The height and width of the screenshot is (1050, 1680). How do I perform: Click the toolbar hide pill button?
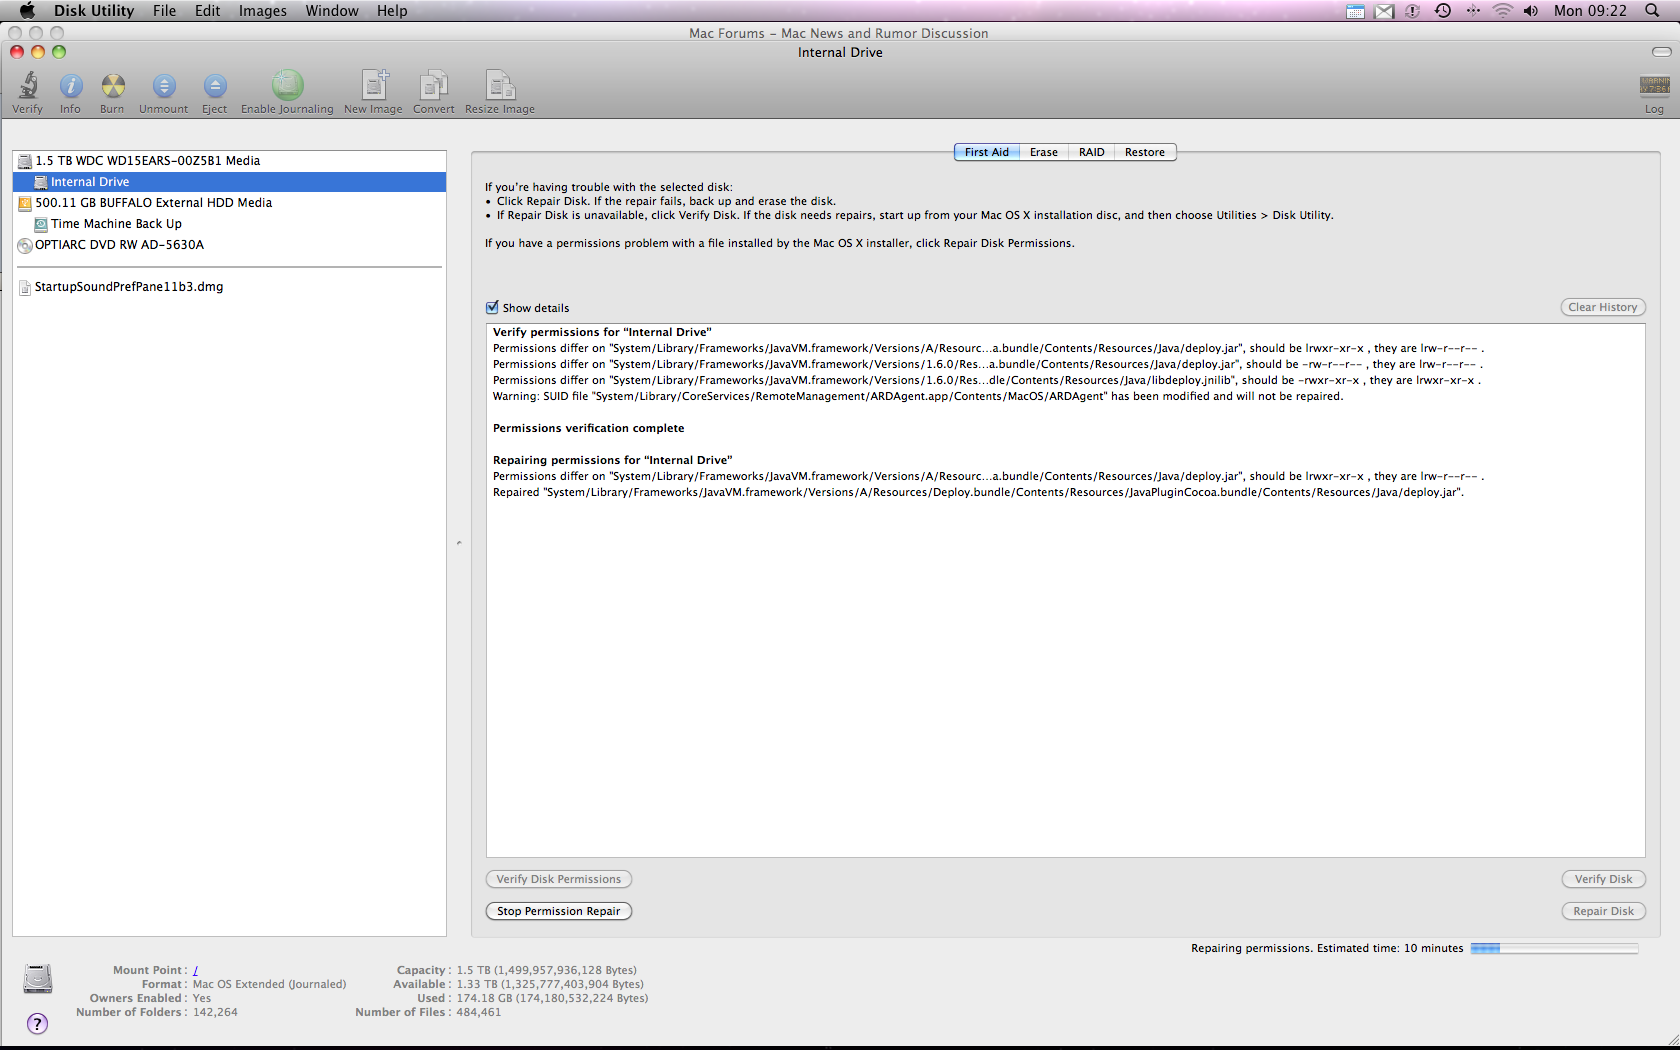(1661, 52)
